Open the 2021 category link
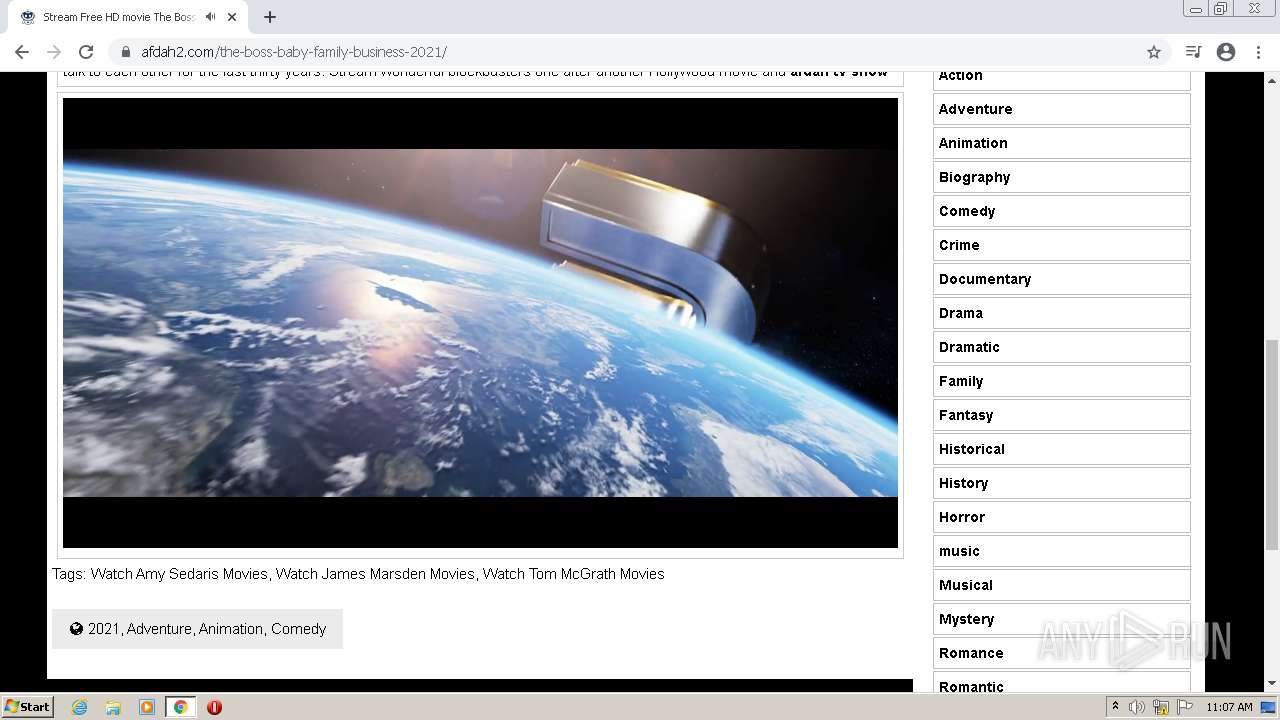This screenshot has height=720, width=1280. [103, 629]
